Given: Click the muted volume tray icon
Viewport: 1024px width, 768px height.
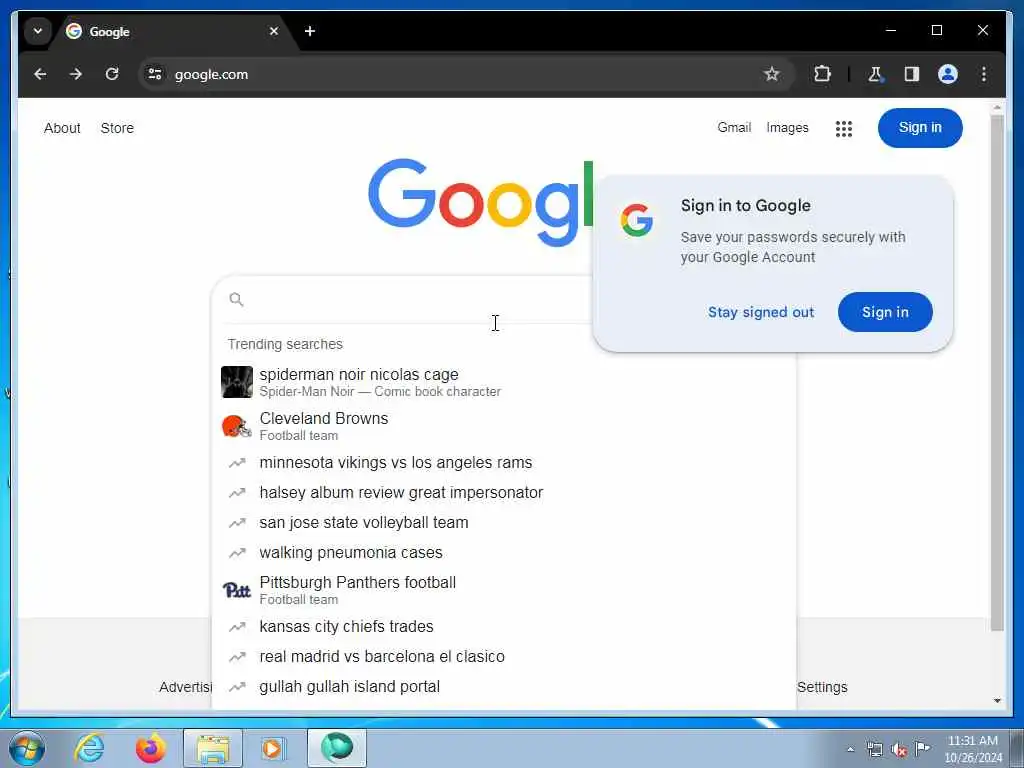Looking at the screenshot, I should click(899, 750).
